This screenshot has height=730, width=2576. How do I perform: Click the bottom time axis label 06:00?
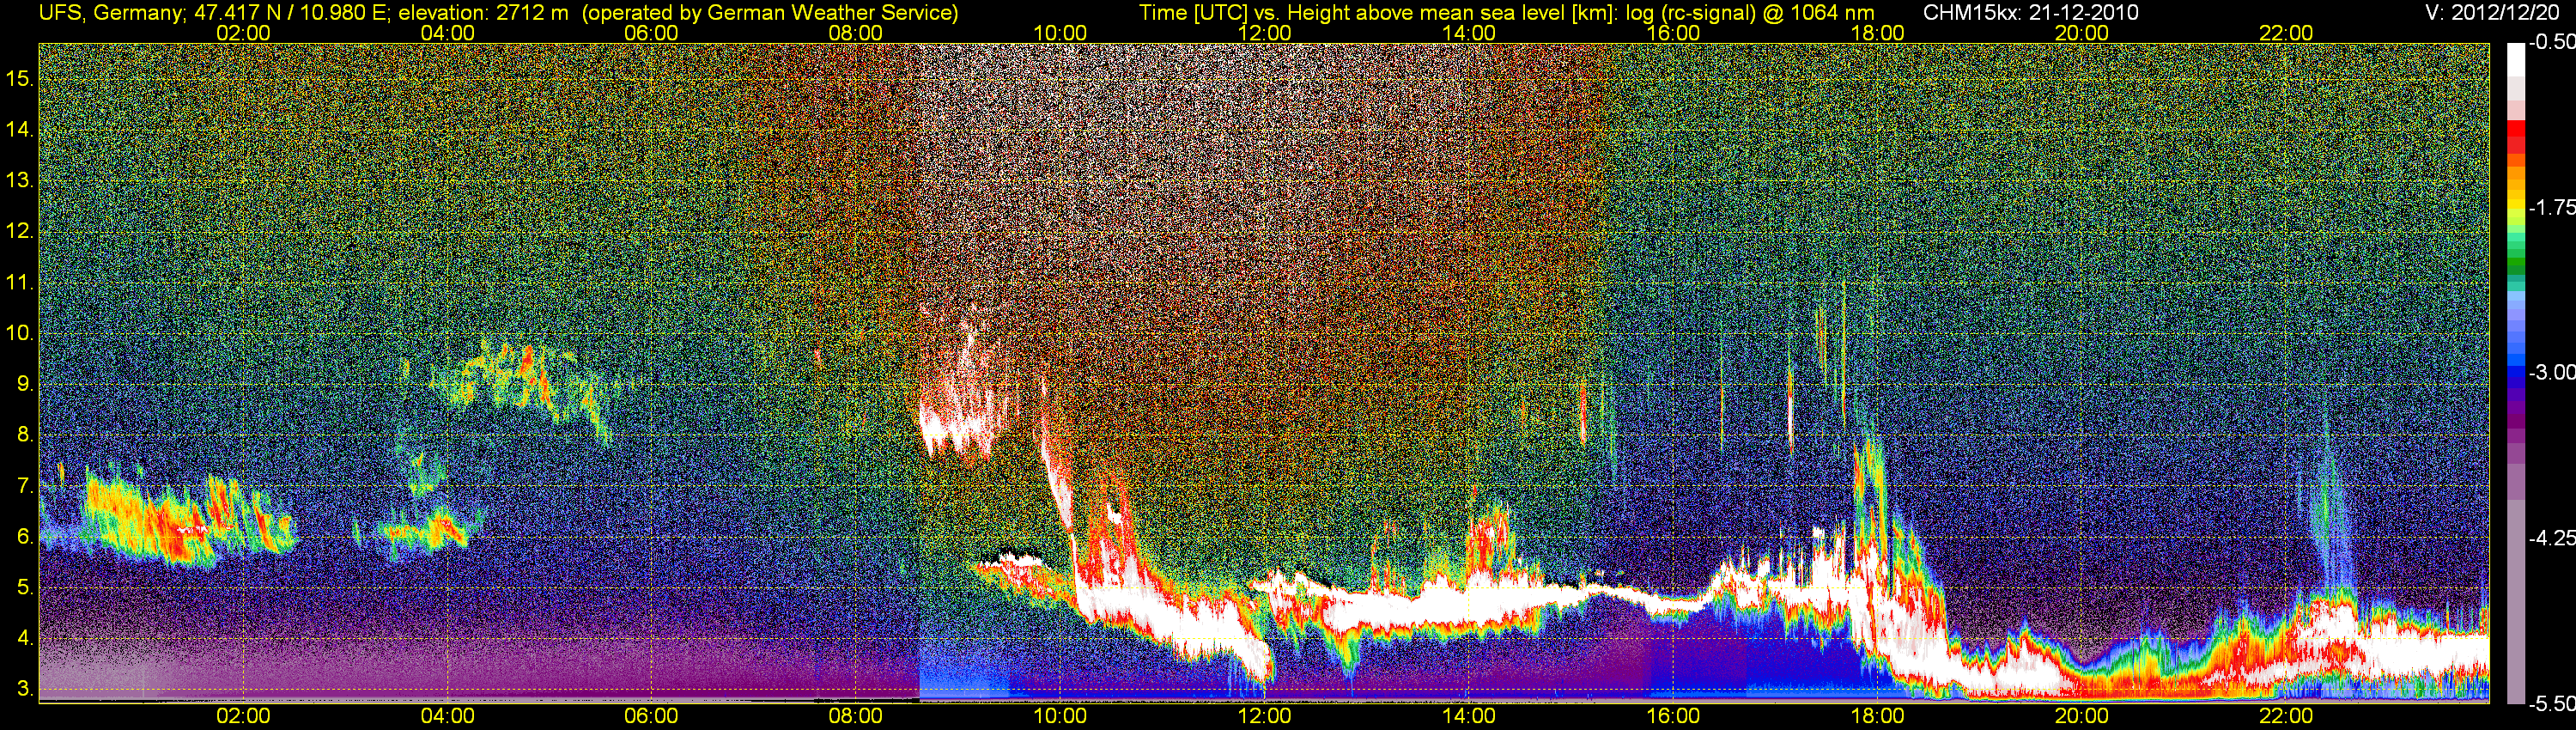(x=651, y=716)
